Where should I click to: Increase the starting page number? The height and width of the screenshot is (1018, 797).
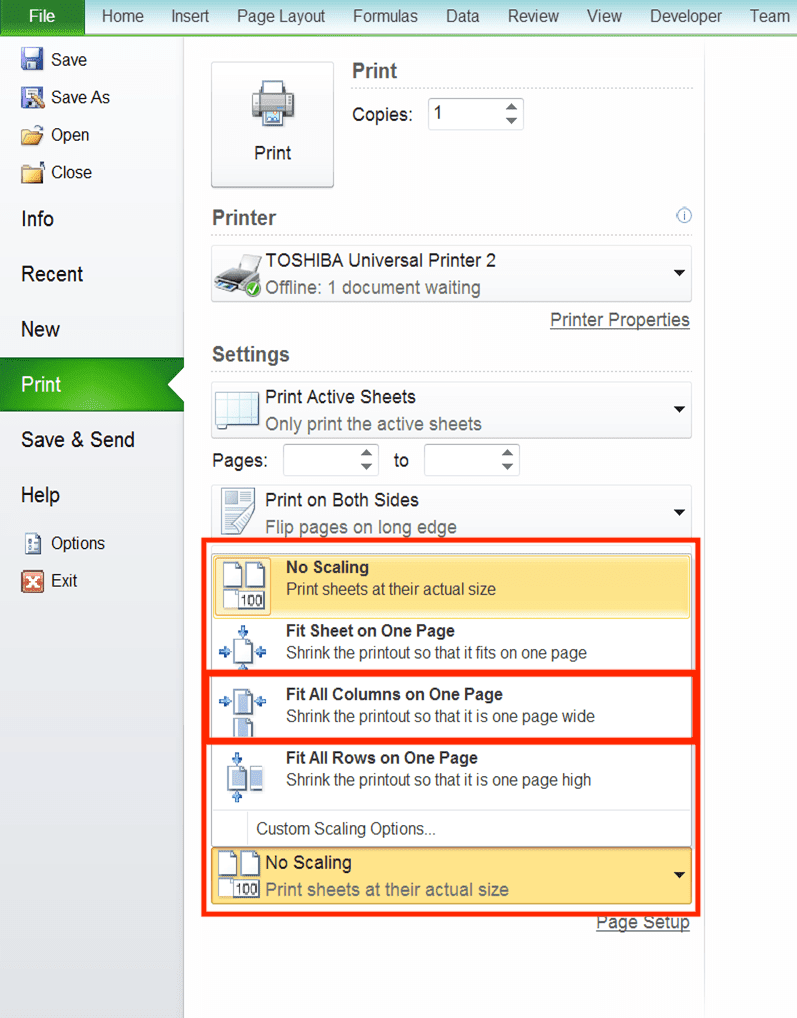point(367,453)
